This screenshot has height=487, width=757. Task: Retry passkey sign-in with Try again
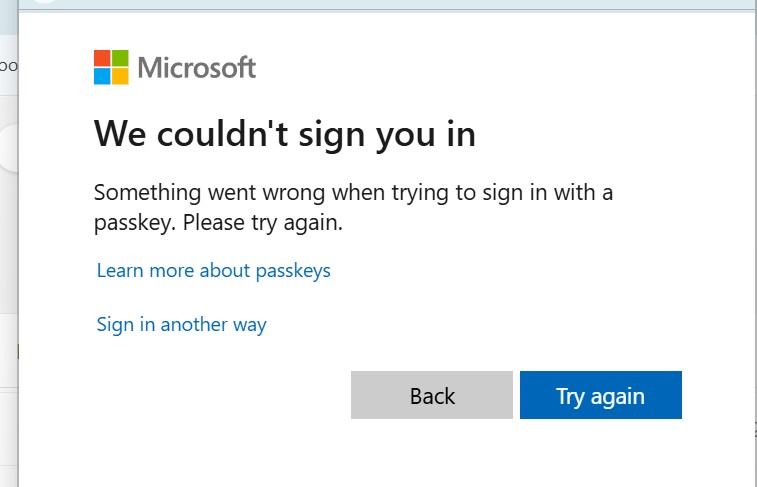click(x=601, y=395)
